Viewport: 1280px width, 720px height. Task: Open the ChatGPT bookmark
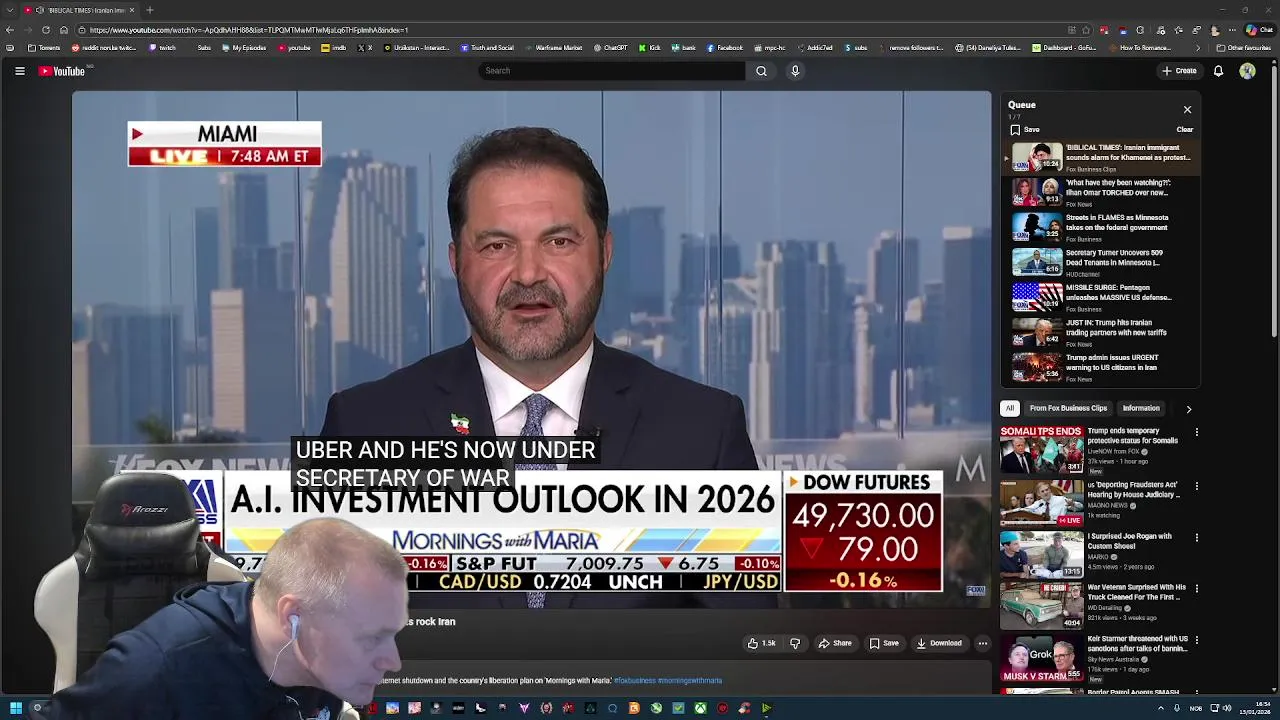pyautogui.click(x=611, y=48)
